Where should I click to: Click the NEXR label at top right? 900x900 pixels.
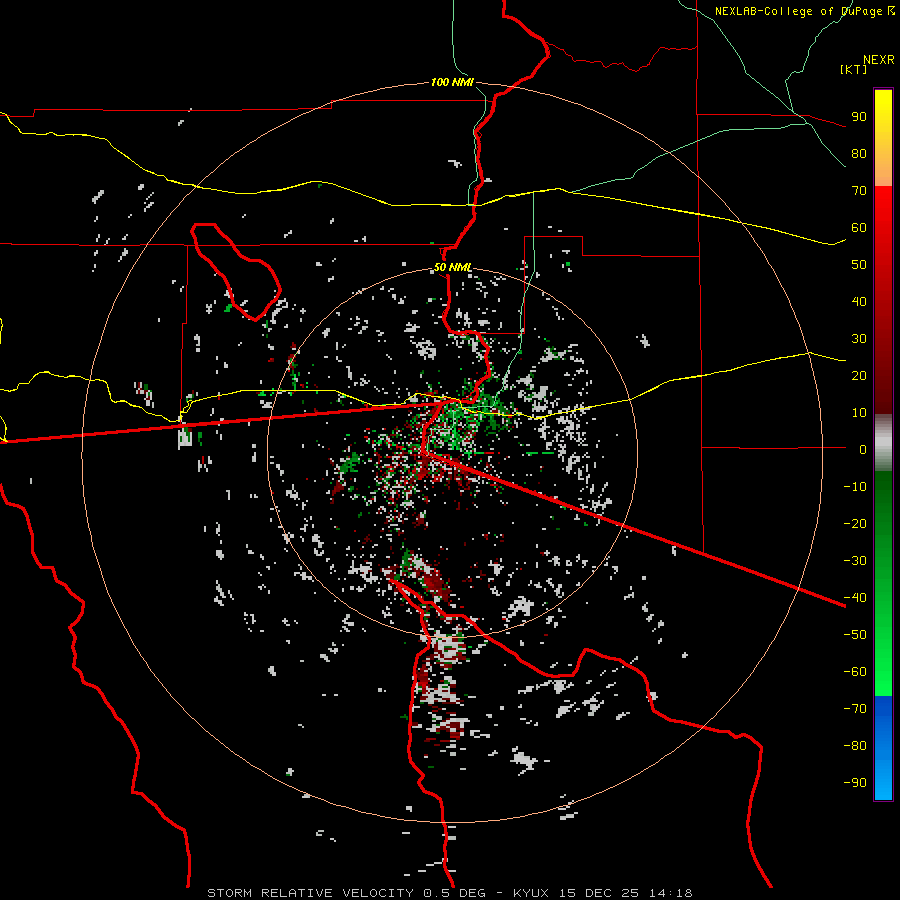(879, 60)
